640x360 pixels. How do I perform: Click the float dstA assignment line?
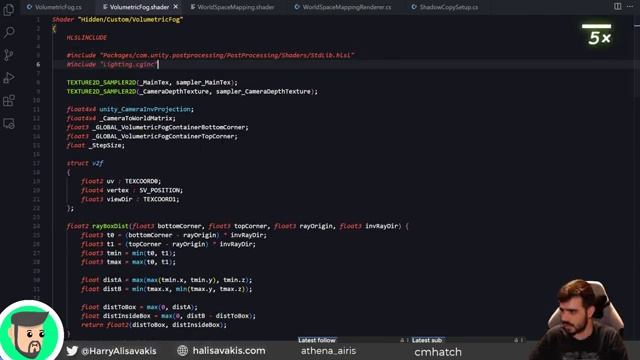(167, 280)
